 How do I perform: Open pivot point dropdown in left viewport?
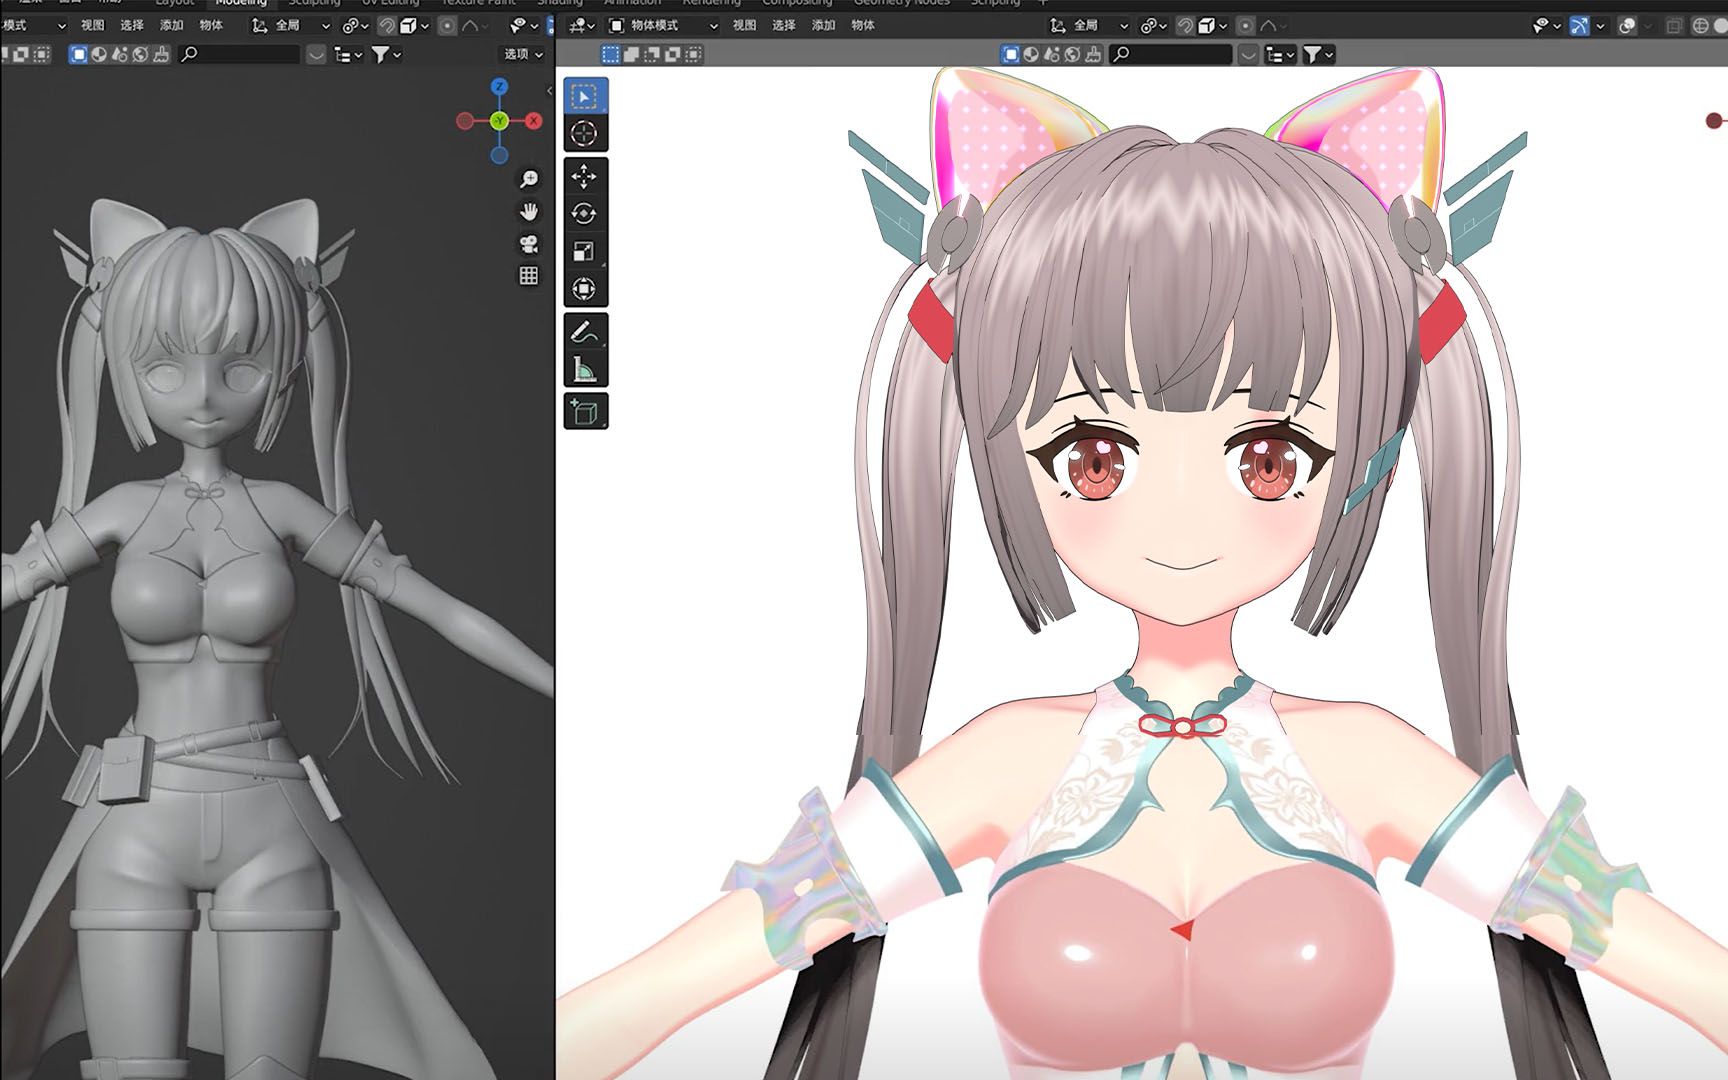coord(356,25)
